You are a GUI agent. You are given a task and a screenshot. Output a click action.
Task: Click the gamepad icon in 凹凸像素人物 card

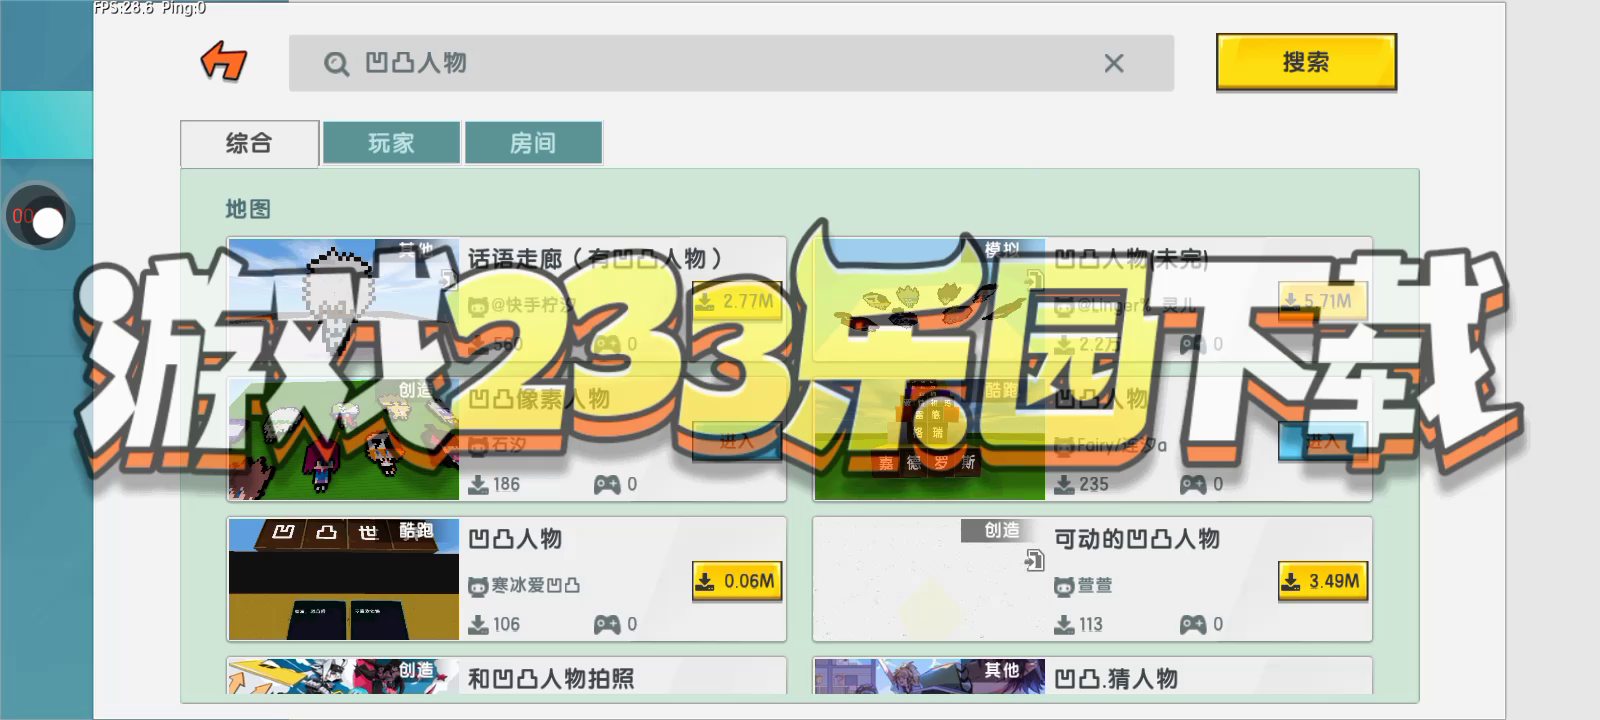pos(607,485)
